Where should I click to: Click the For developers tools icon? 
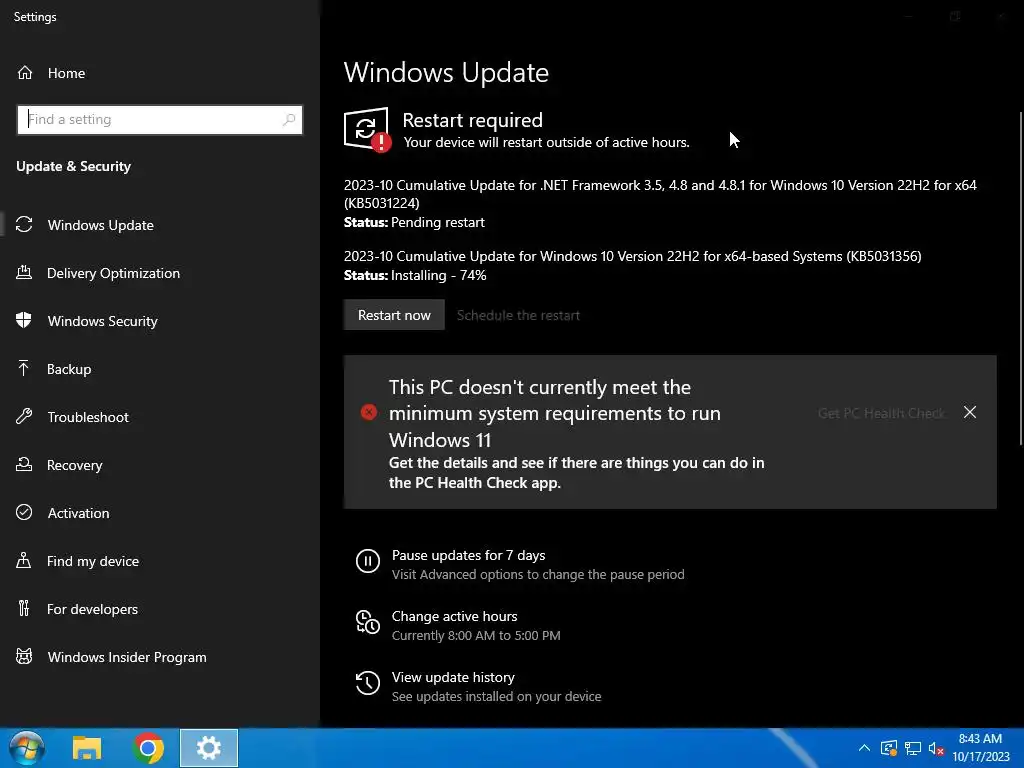(x=24, y=609)
